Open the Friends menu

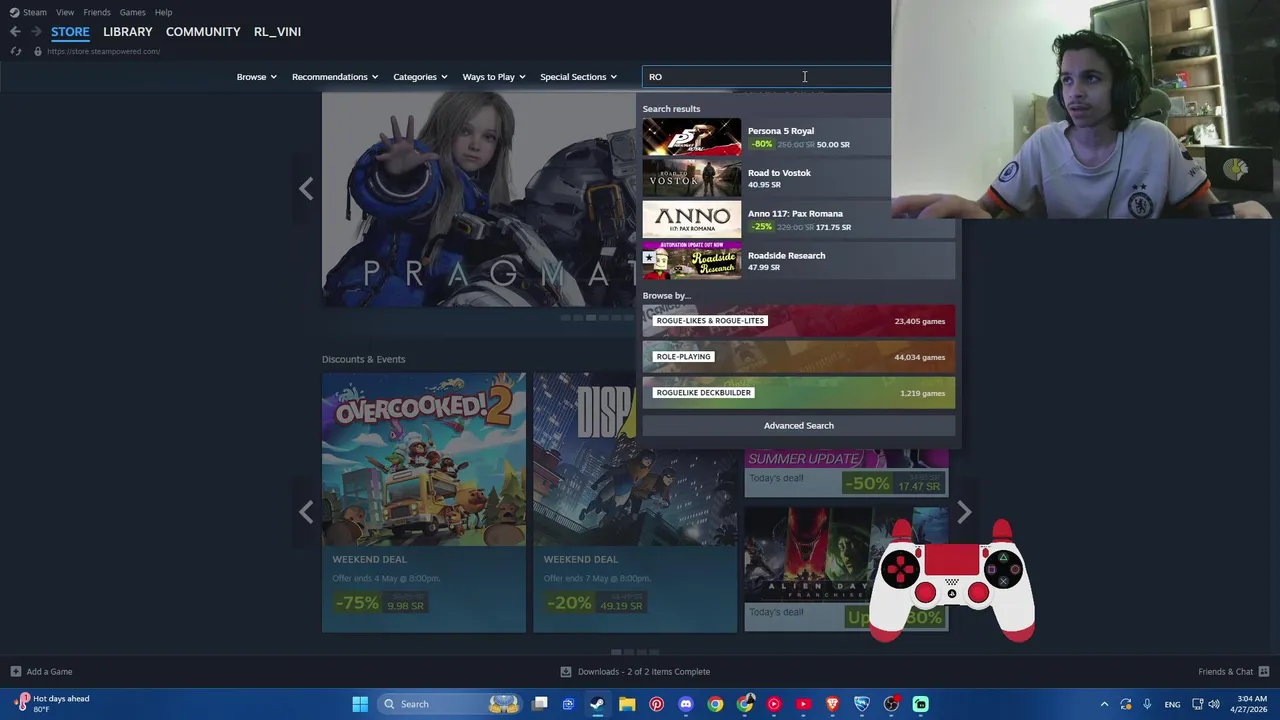(x=97, y=12)
